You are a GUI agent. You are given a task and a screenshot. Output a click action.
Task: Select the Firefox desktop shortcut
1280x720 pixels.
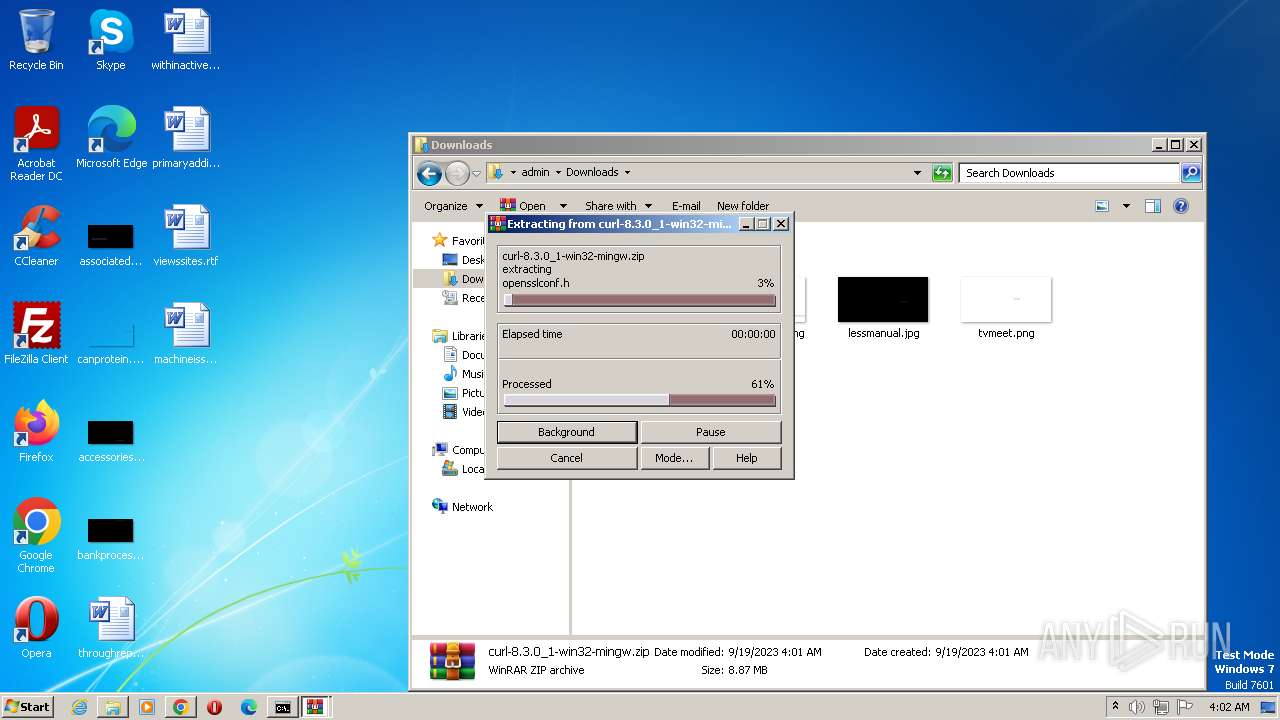(36, 431)
